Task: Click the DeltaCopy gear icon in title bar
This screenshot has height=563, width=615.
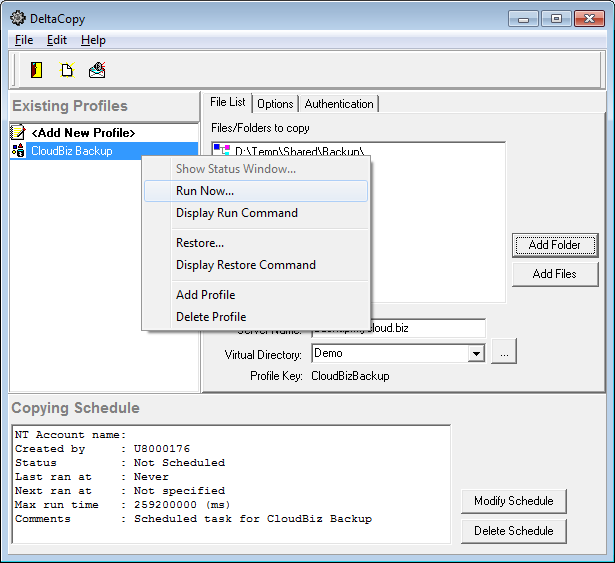Action: 17,17
